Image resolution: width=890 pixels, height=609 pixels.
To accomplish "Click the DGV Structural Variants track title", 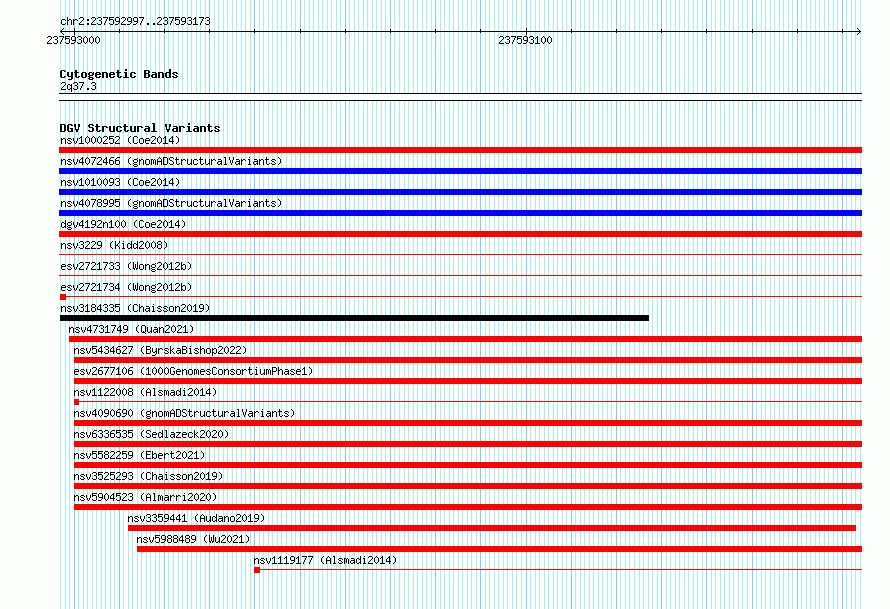I will point(140,128).
